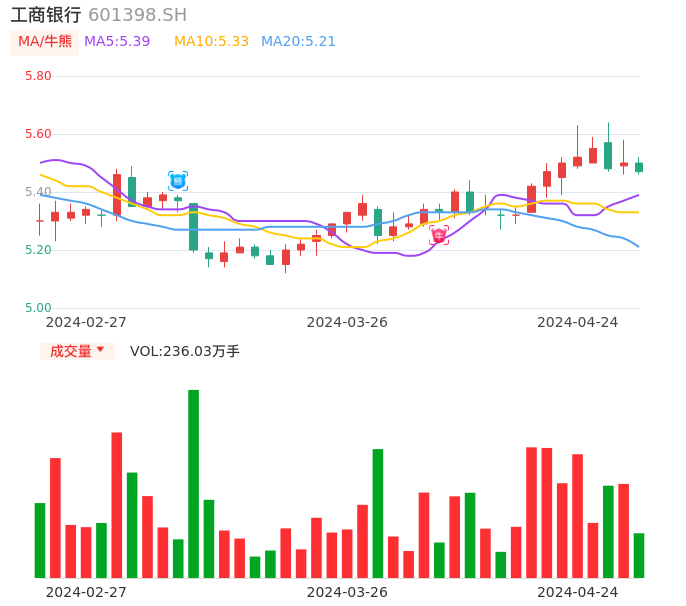686x606 pixels.
Task: Click the last green volume bar
Action: (x=639, y=555)
